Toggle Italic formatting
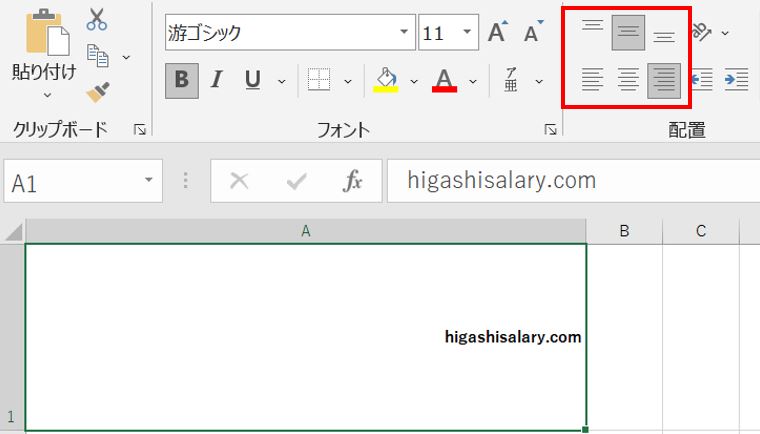This screenshot has width=760, height=434. 216,80
